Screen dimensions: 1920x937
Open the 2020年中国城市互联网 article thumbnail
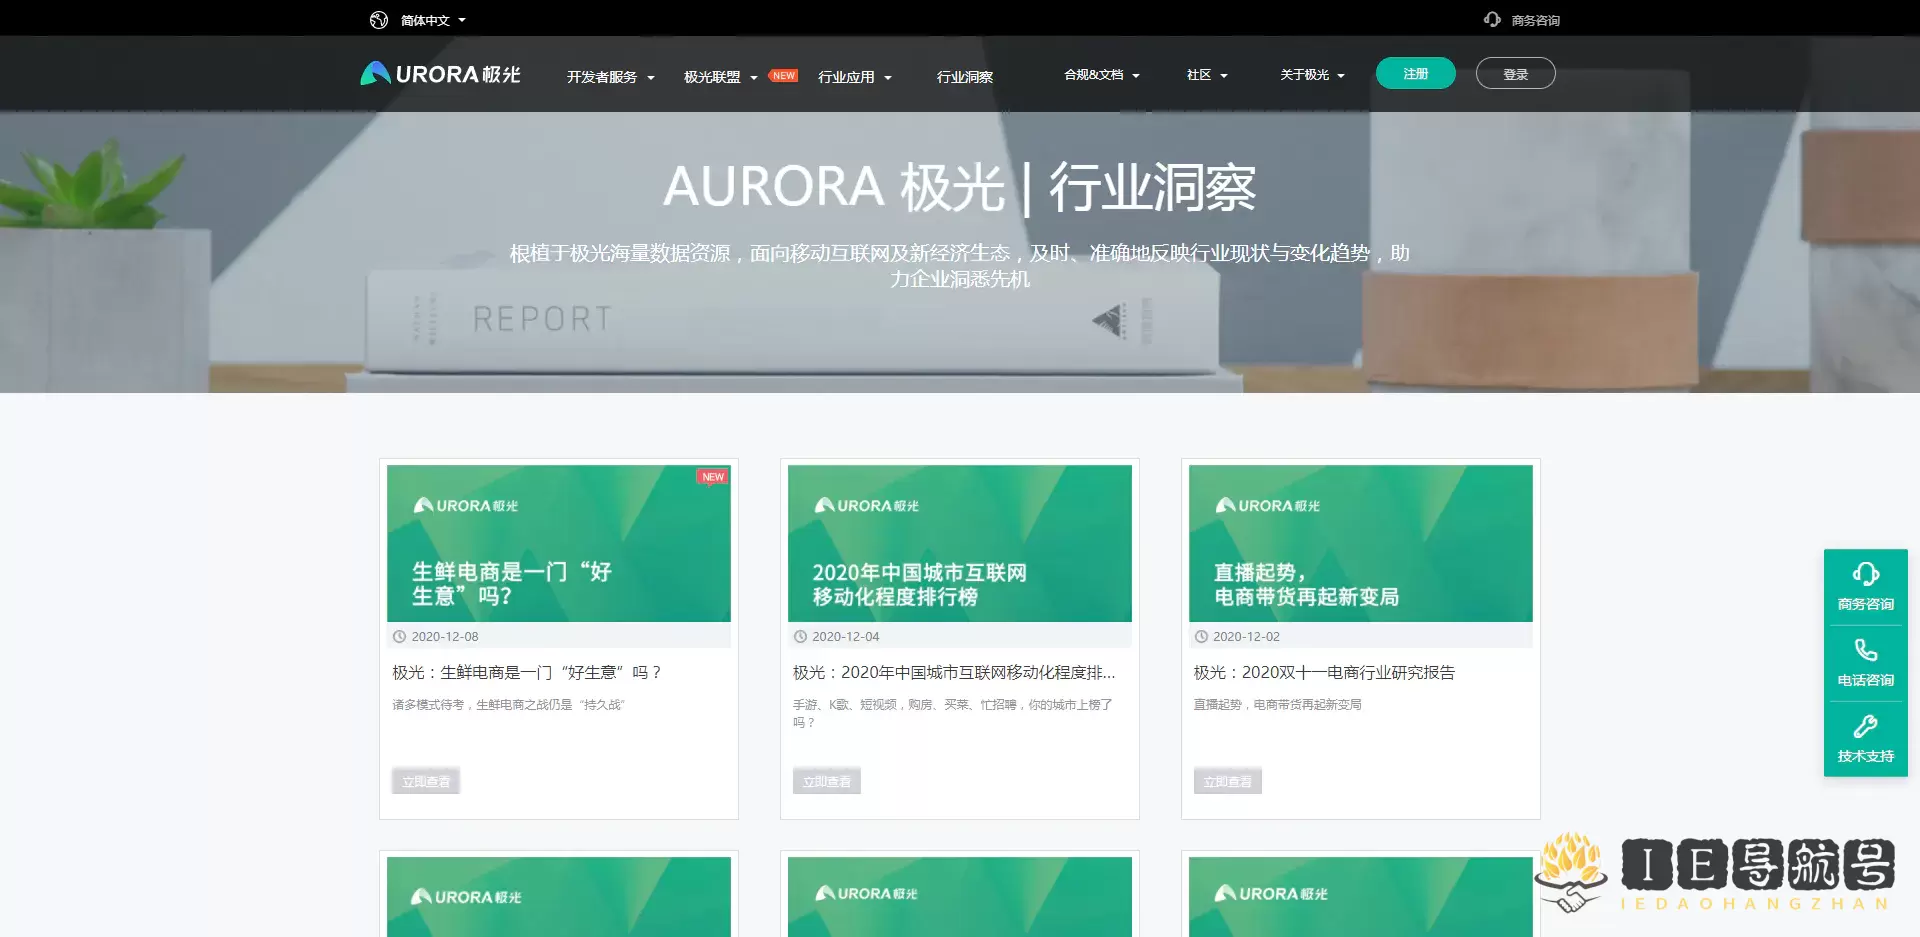pos(959,543)
